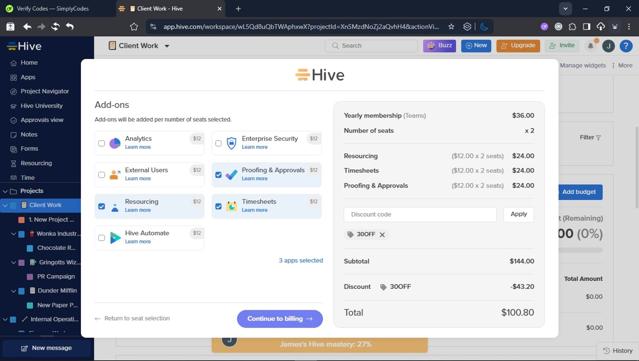The image size is (639, 361).
Task: Check the External Users add-on checkbox
Action: [101, 175]
